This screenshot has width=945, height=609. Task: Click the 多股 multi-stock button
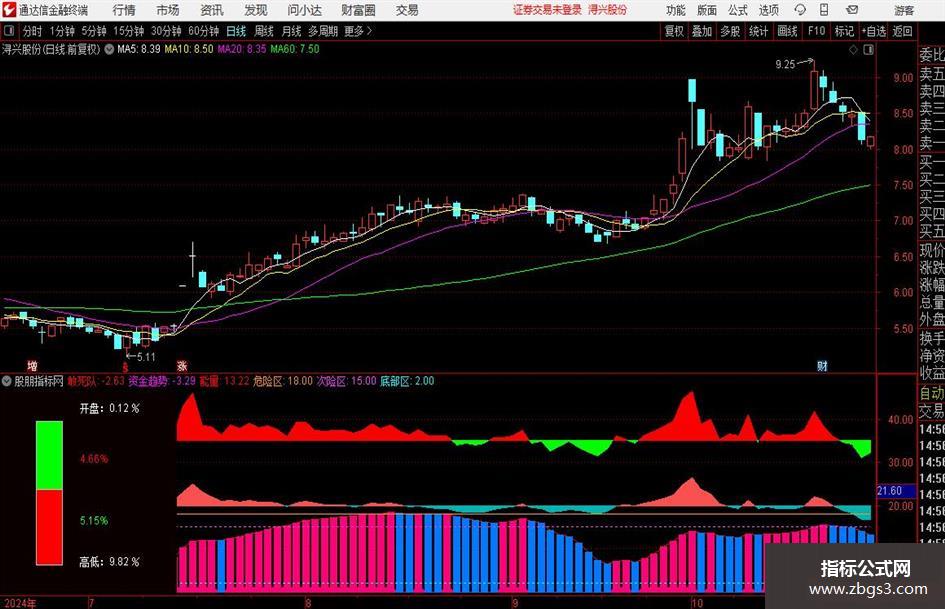coord(730,31)
